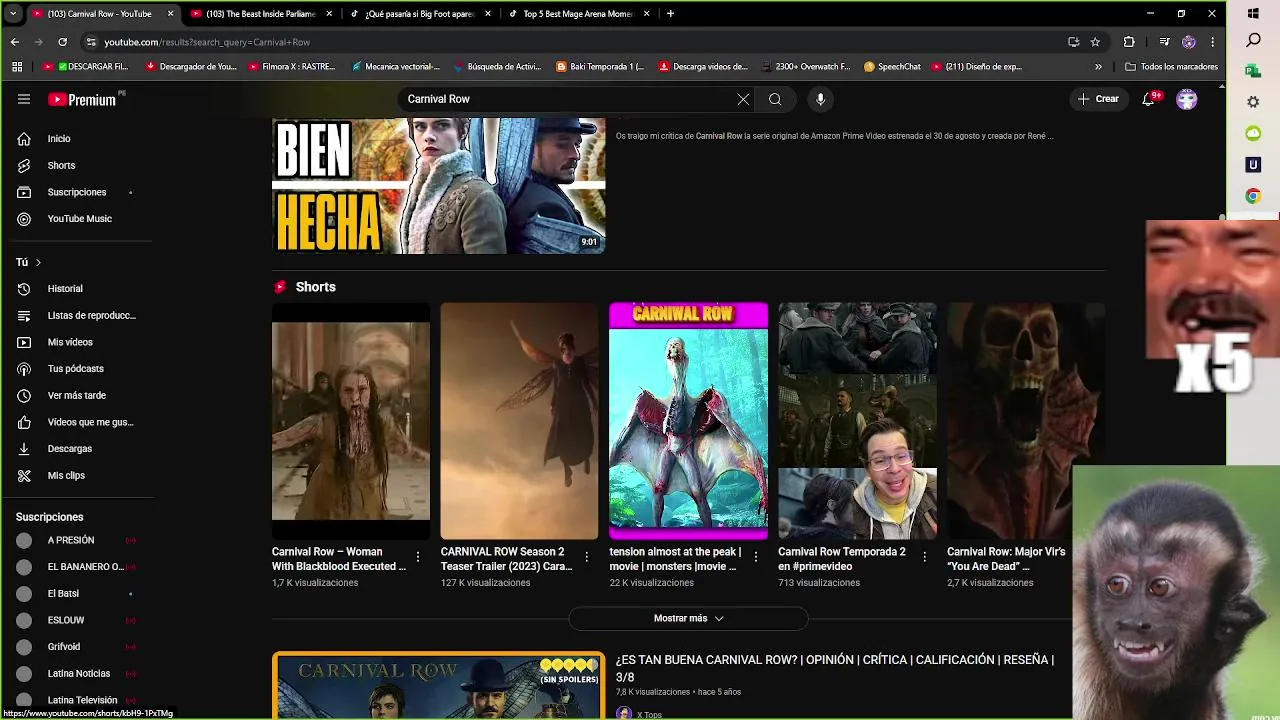Switch to The Beast Inside Parliament tab
Image resolution: width=1280 pixels, height=720 pixels.
(x=261, y=14)
